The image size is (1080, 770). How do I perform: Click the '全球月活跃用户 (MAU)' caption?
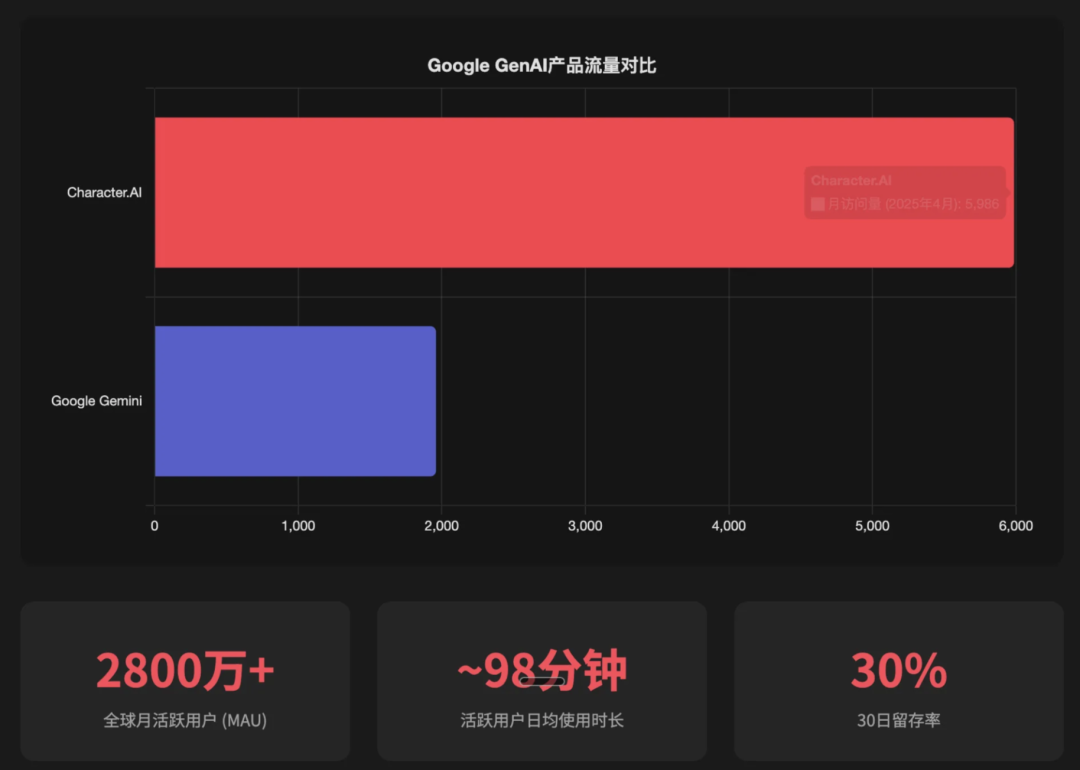(x=185, y=720)
